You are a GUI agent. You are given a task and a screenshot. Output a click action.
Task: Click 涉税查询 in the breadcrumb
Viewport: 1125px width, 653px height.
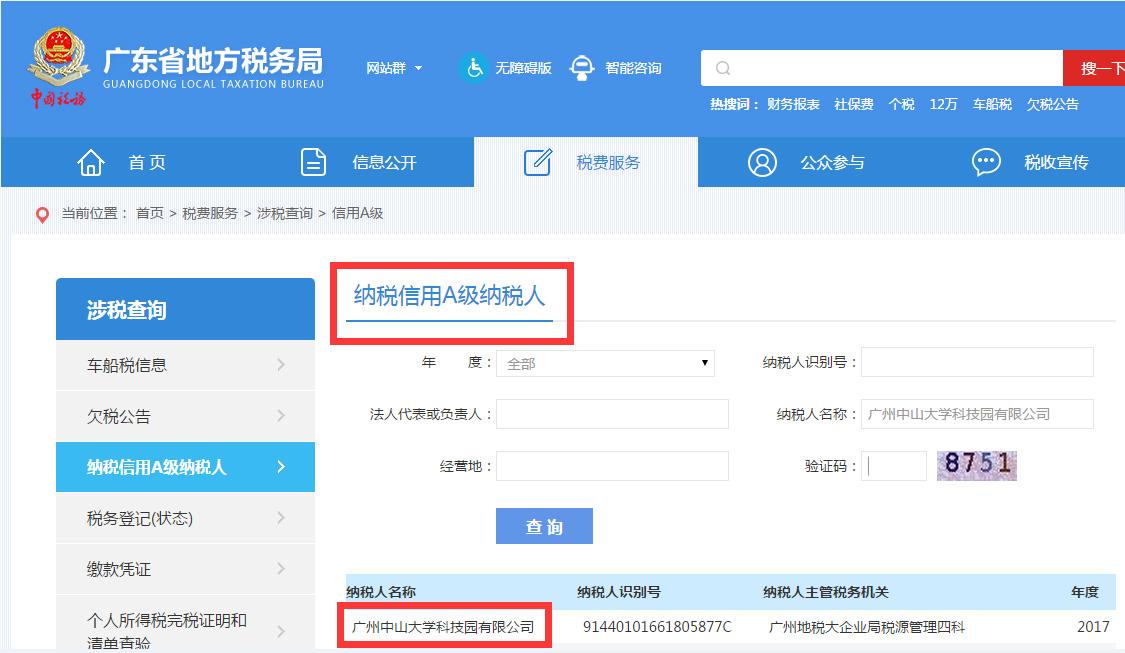285,214
